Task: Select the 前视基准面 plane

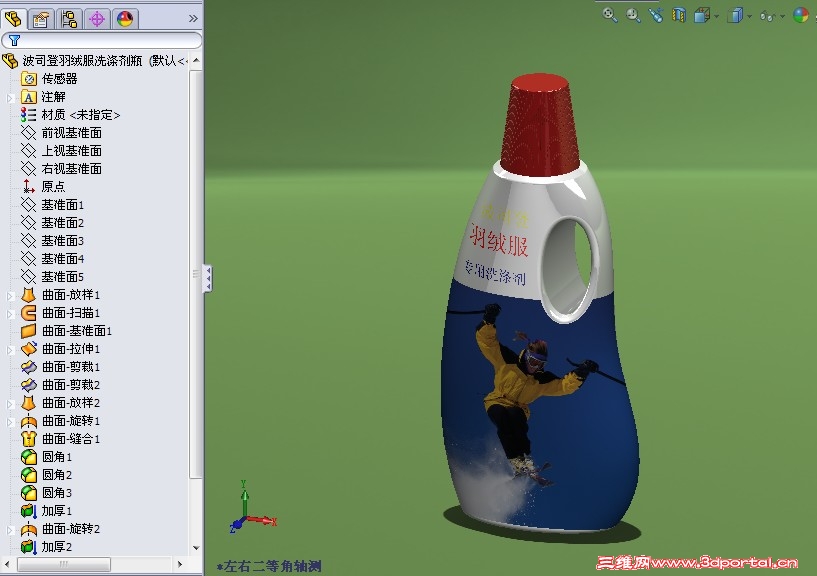Action: pos(61,132)
